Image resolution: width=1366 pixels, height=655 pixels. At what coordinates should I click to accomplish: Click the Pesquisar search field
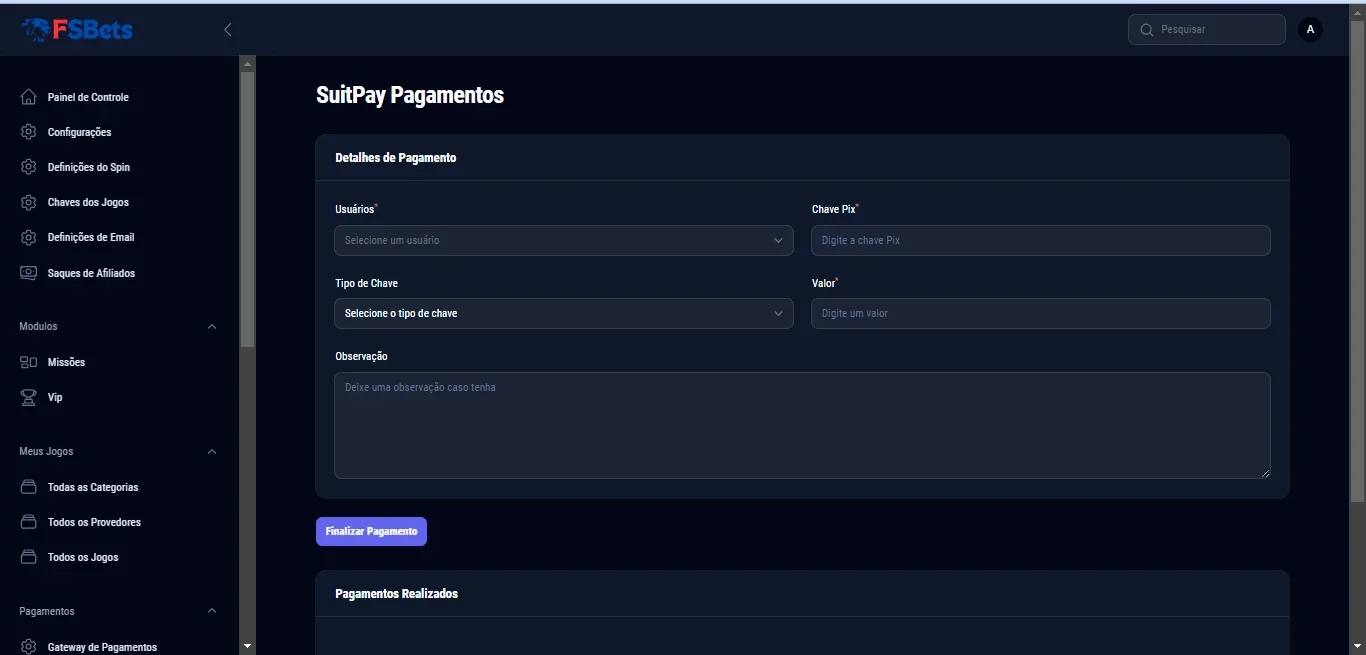click(1207, 30)
